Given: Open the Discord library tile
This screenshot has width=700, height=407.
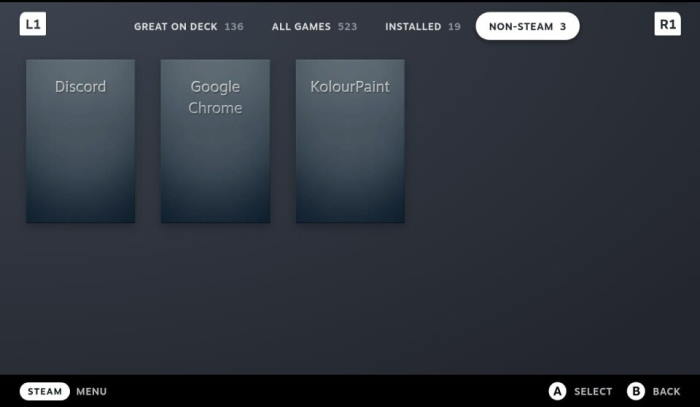Looking at the screenshot, I should pos(80,141).
